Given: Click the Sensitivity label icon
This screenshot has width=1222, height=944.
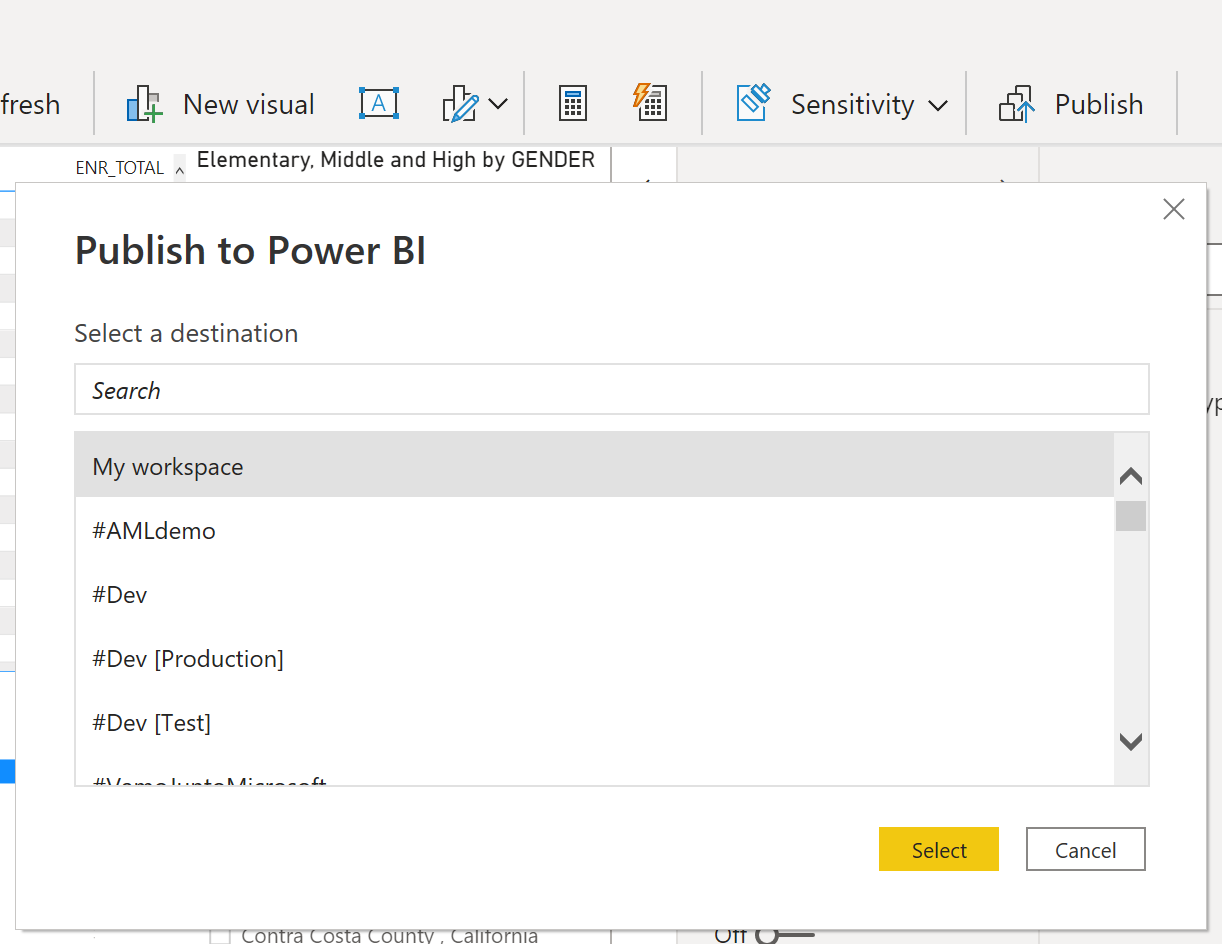Looking at the screenshot, I should tap(755, 103).
